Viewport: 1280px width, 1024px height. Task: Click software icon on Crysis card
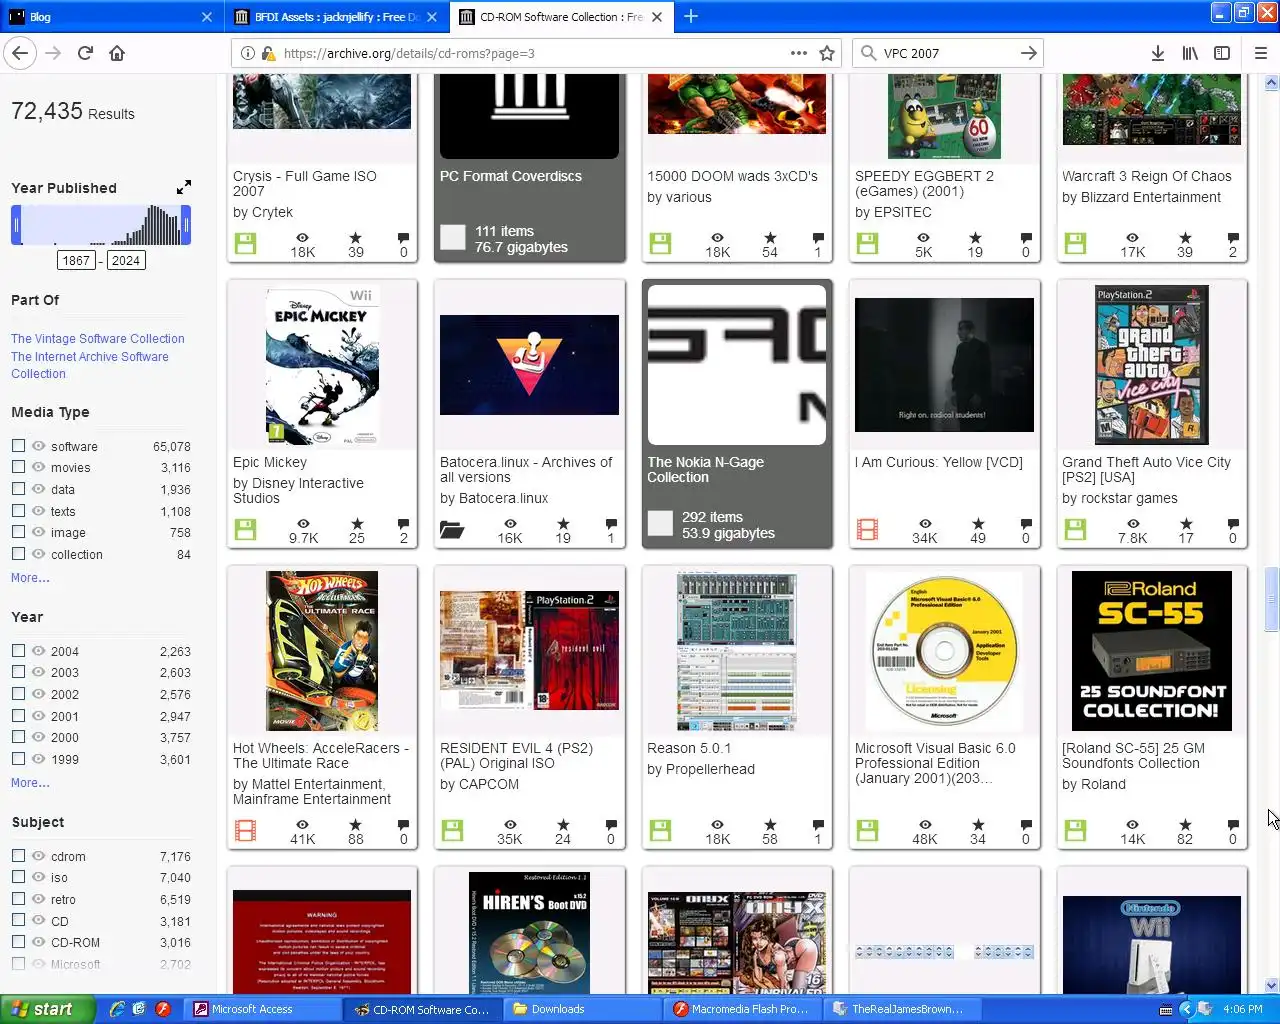(x=245, y=243)
